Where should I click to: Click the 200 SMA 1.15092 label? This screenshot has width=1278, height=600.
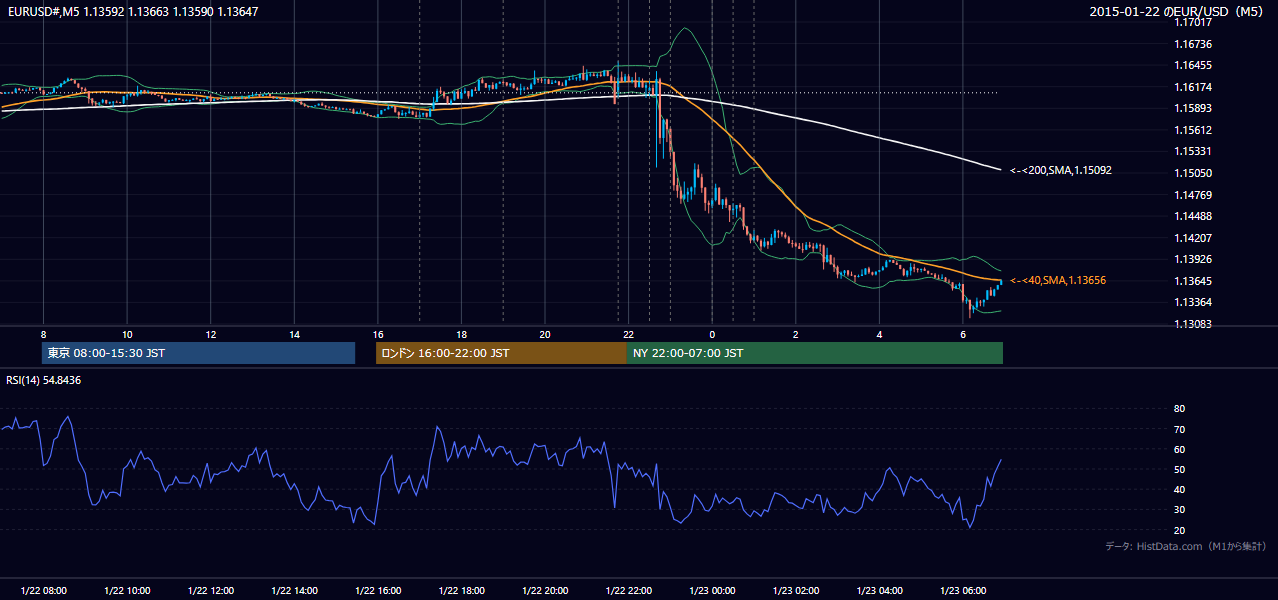coord(1061,171)
